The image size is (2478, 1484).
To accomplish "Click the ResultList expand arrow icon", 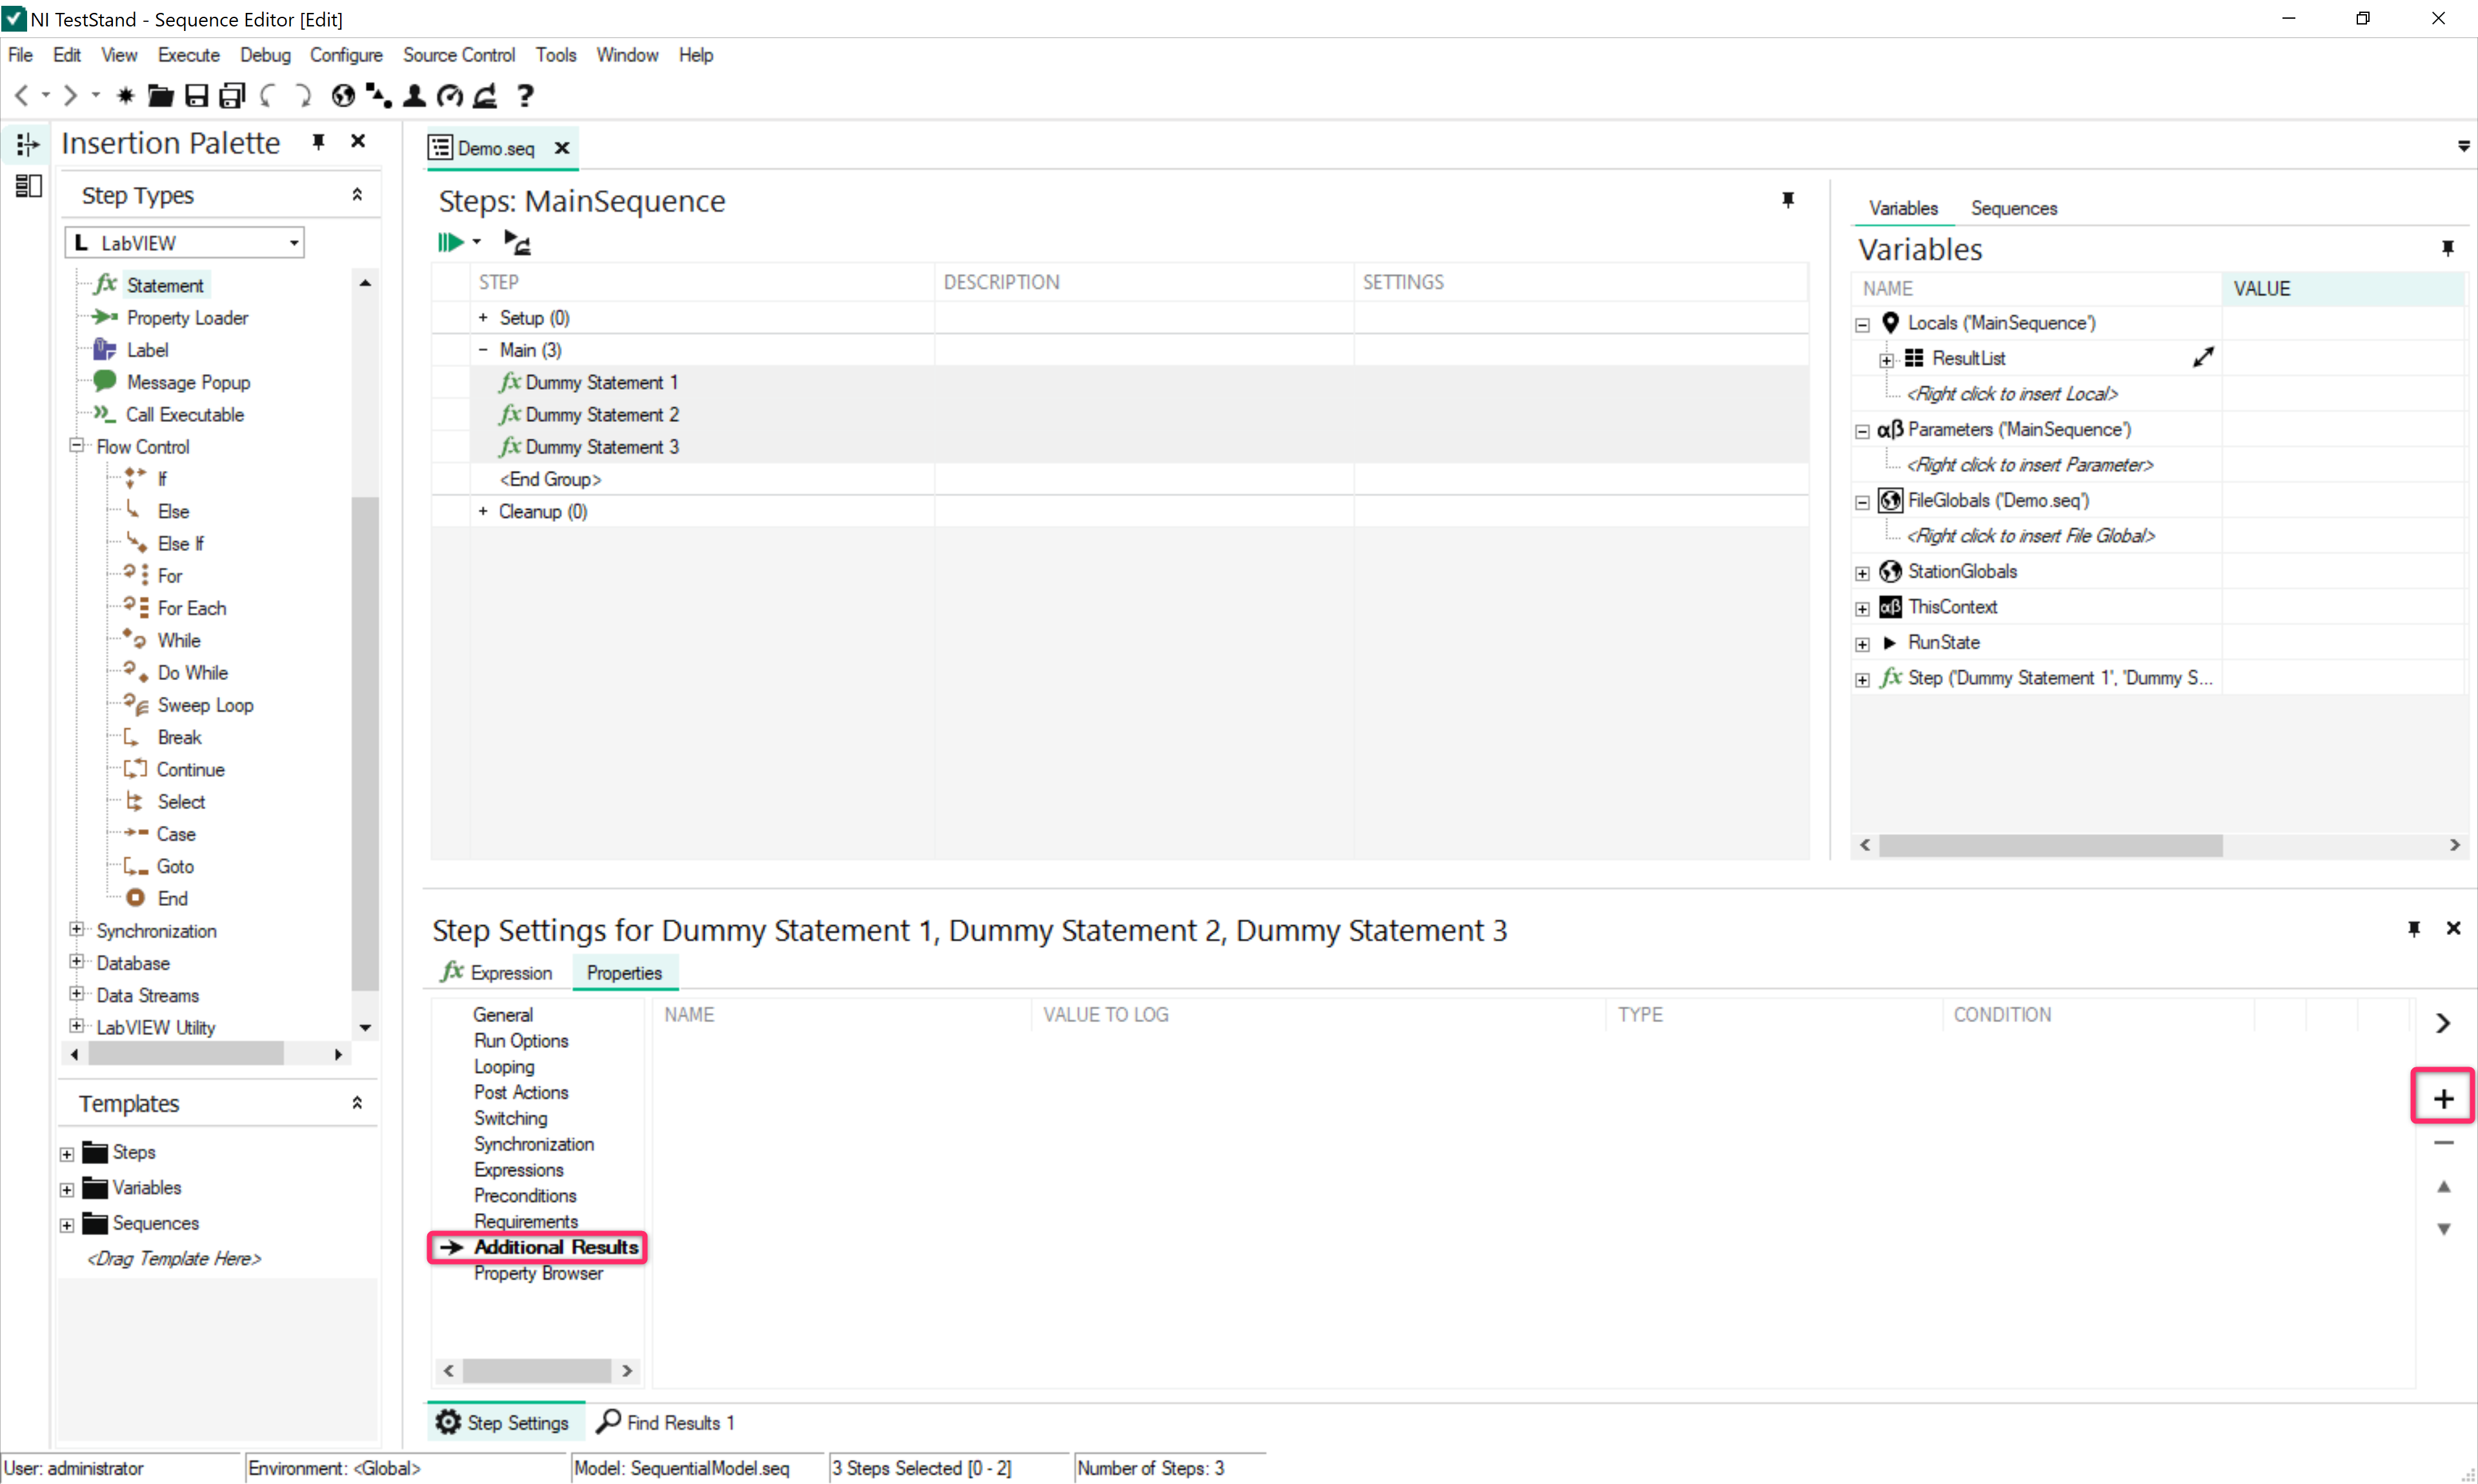I will pyautogui.click(x=2203, y=357).
